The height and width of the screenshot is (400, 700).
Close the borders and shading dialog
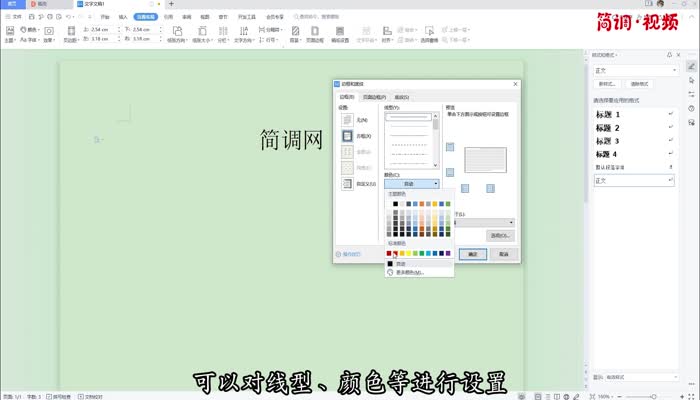(515, 84)
